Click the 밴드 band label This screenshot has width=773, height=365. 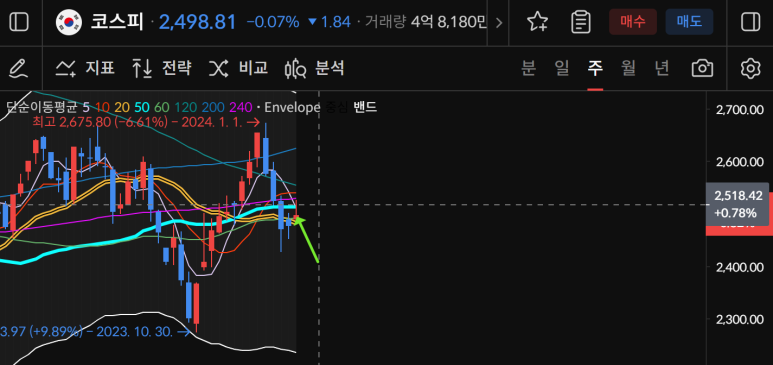pyautogui.click(x=365, y=107)
